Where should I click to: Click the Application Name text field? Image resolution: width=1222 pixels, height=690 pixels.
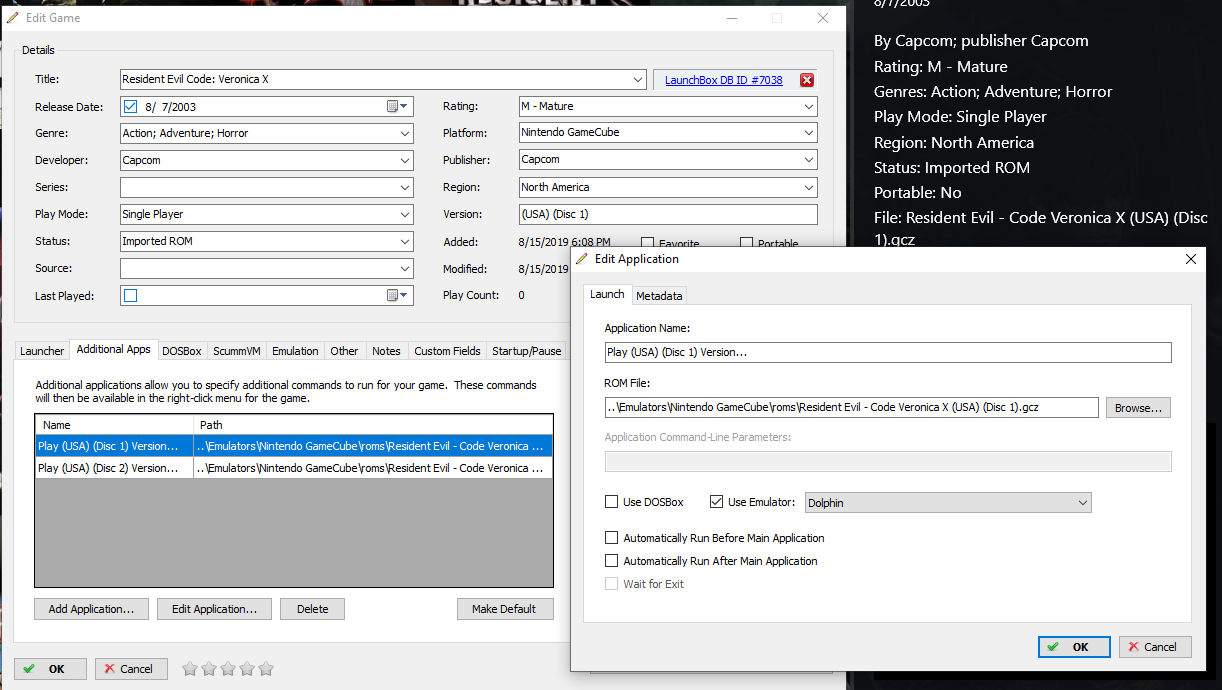click(888, 352)
